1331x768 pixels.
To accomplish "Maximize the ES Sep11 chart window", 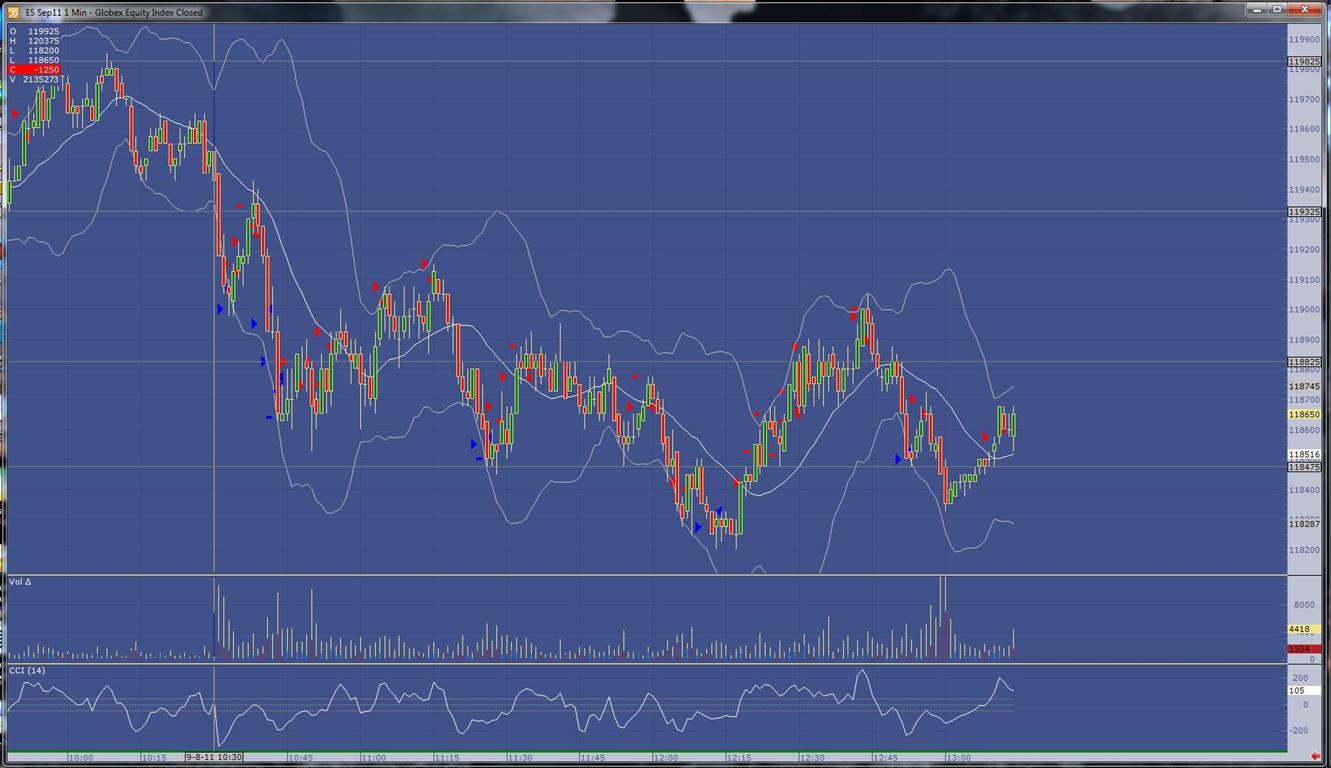I will tap(1277, 9).
